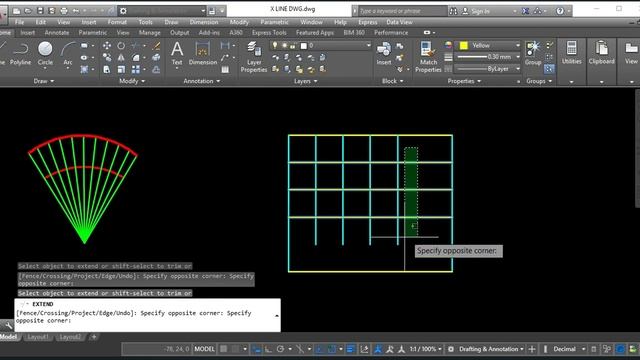Click the Save icon in quick access toolbar
The image size is (640, 360).
40,11
